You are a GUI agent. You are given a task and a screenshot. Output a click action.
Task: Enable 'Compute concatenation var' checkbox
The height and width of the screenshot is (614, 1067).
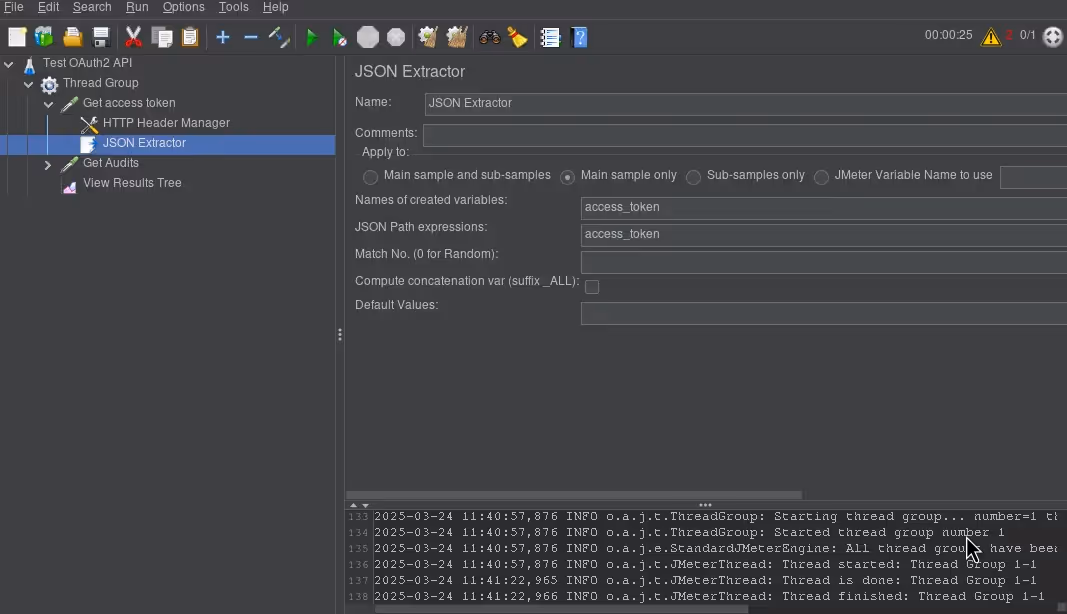tap(592, 287)
